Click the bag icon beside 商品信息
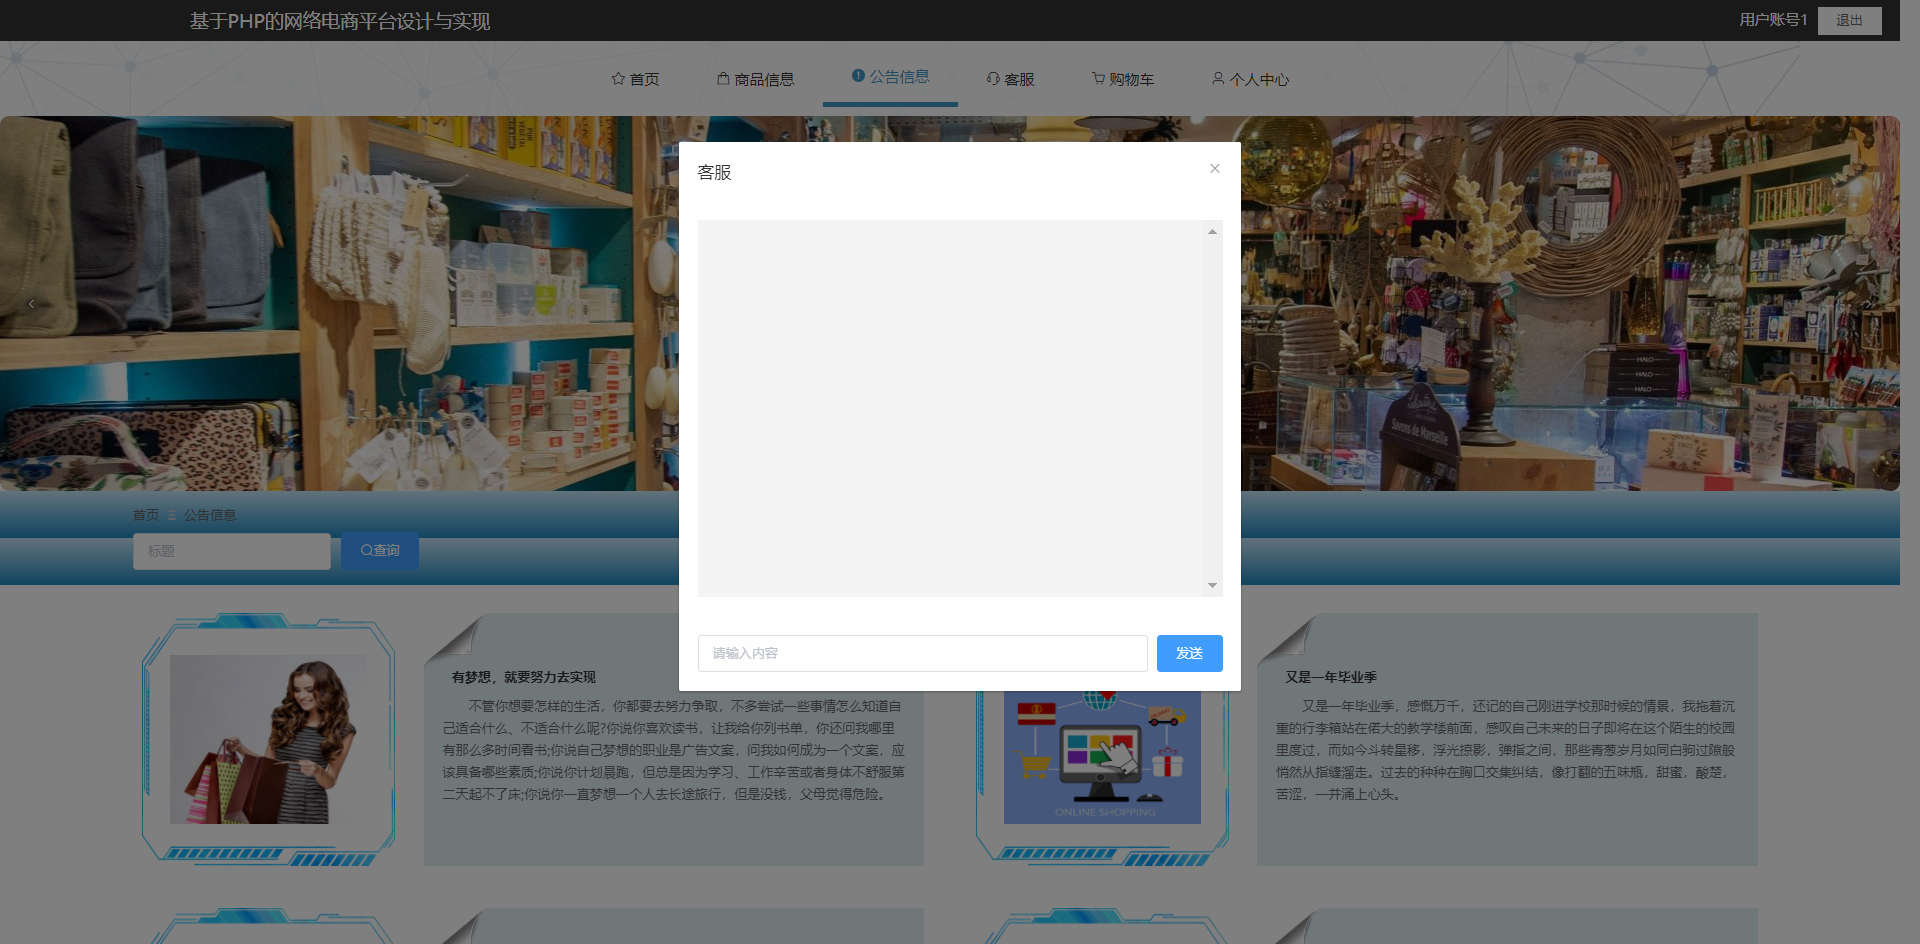 click(722, 77)
